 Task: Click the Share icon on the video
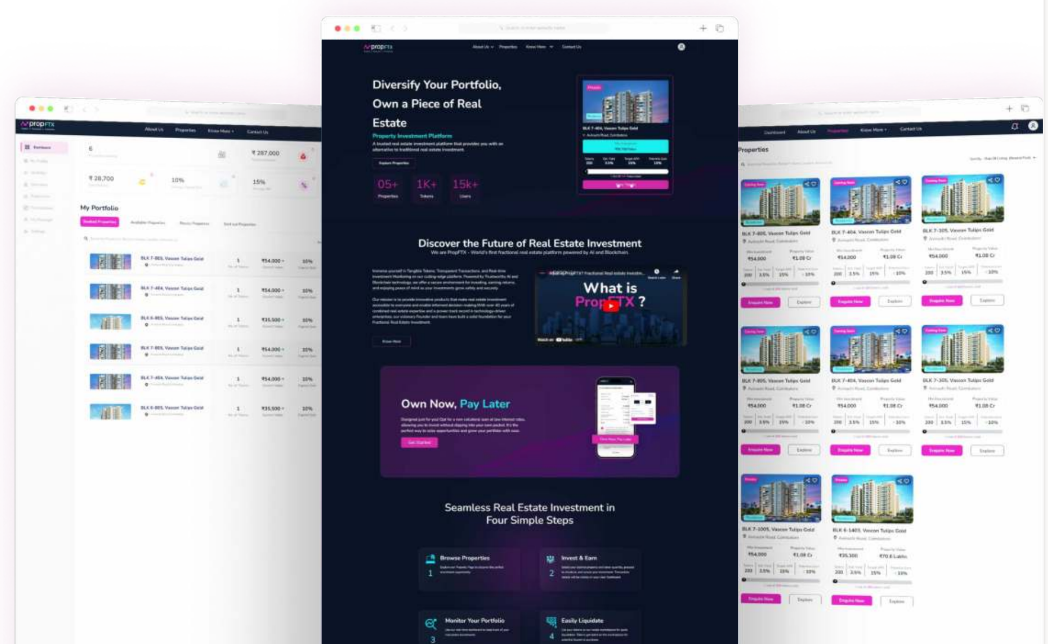676,273
